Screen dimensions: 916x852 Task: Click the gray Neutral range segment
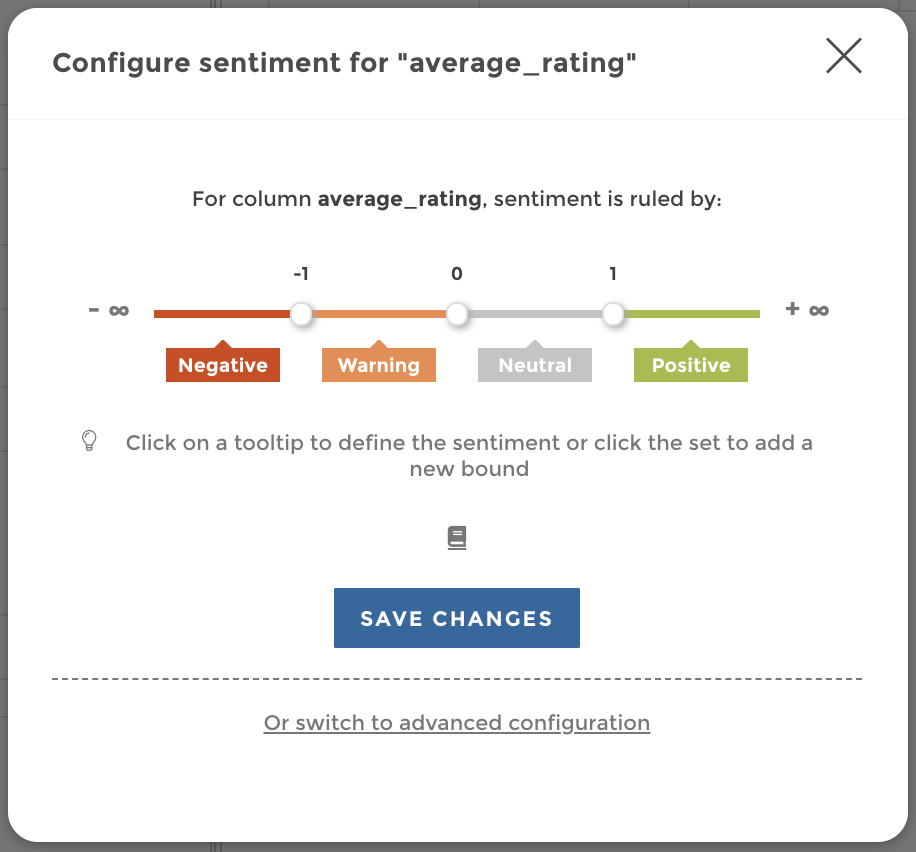pyautogui.click(x=535, y=314)
